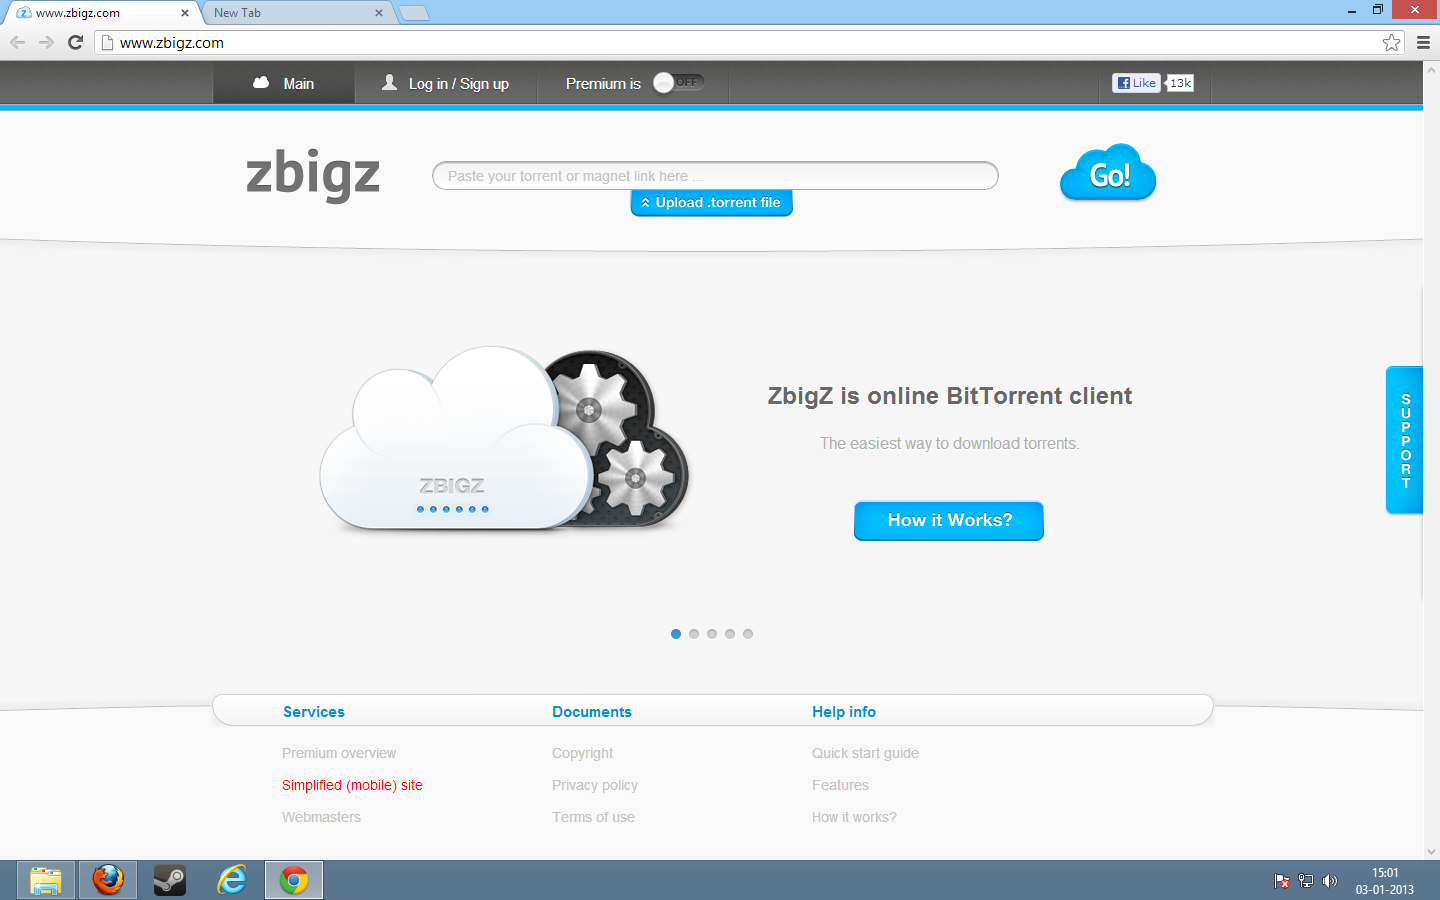Open Features link
The height and width of the screenshot is (900, 1440).
tap(840, 785)
